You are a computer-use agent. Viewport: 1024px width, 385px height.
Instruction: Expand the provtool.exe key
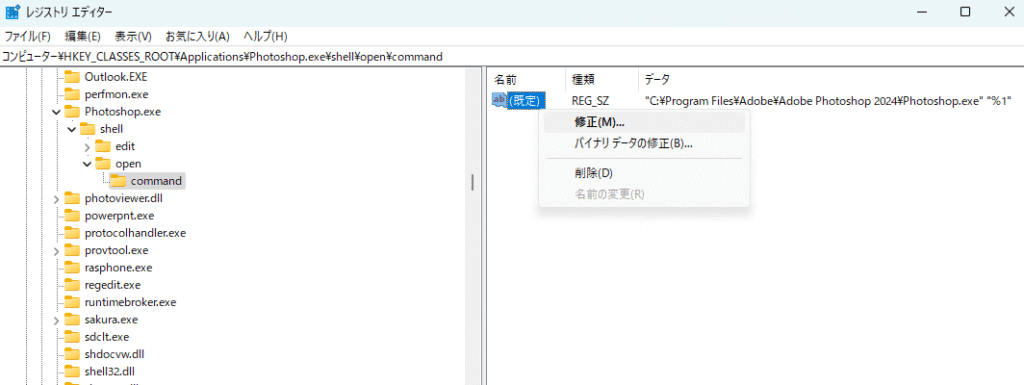[x=56, y=251]
